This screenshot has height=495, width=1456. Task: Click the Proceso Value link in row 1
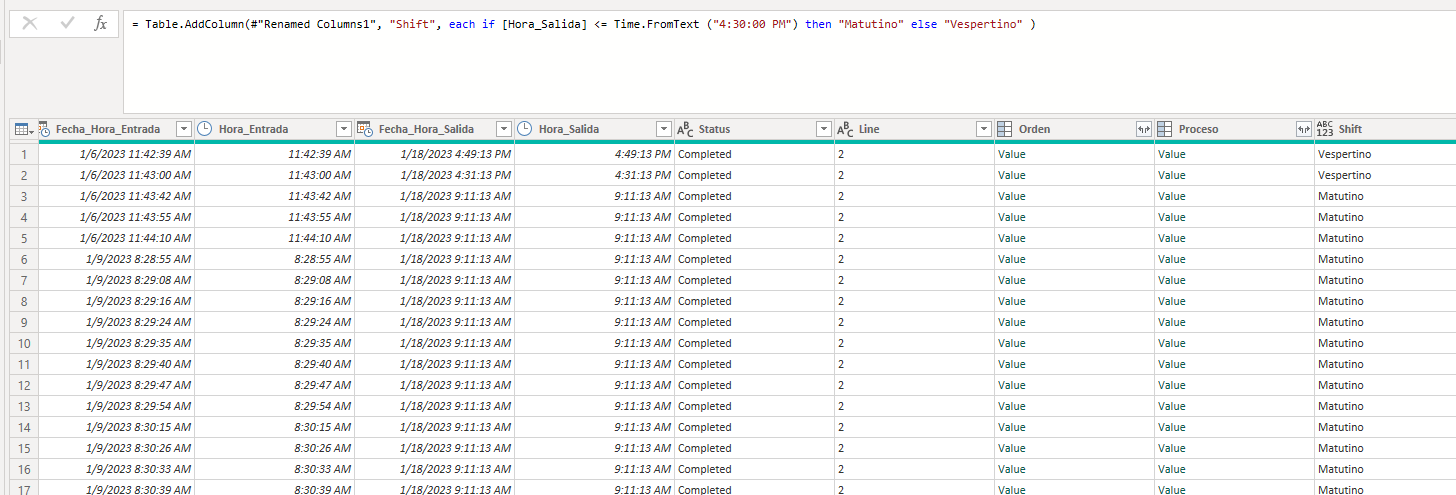click(1171, 154)
